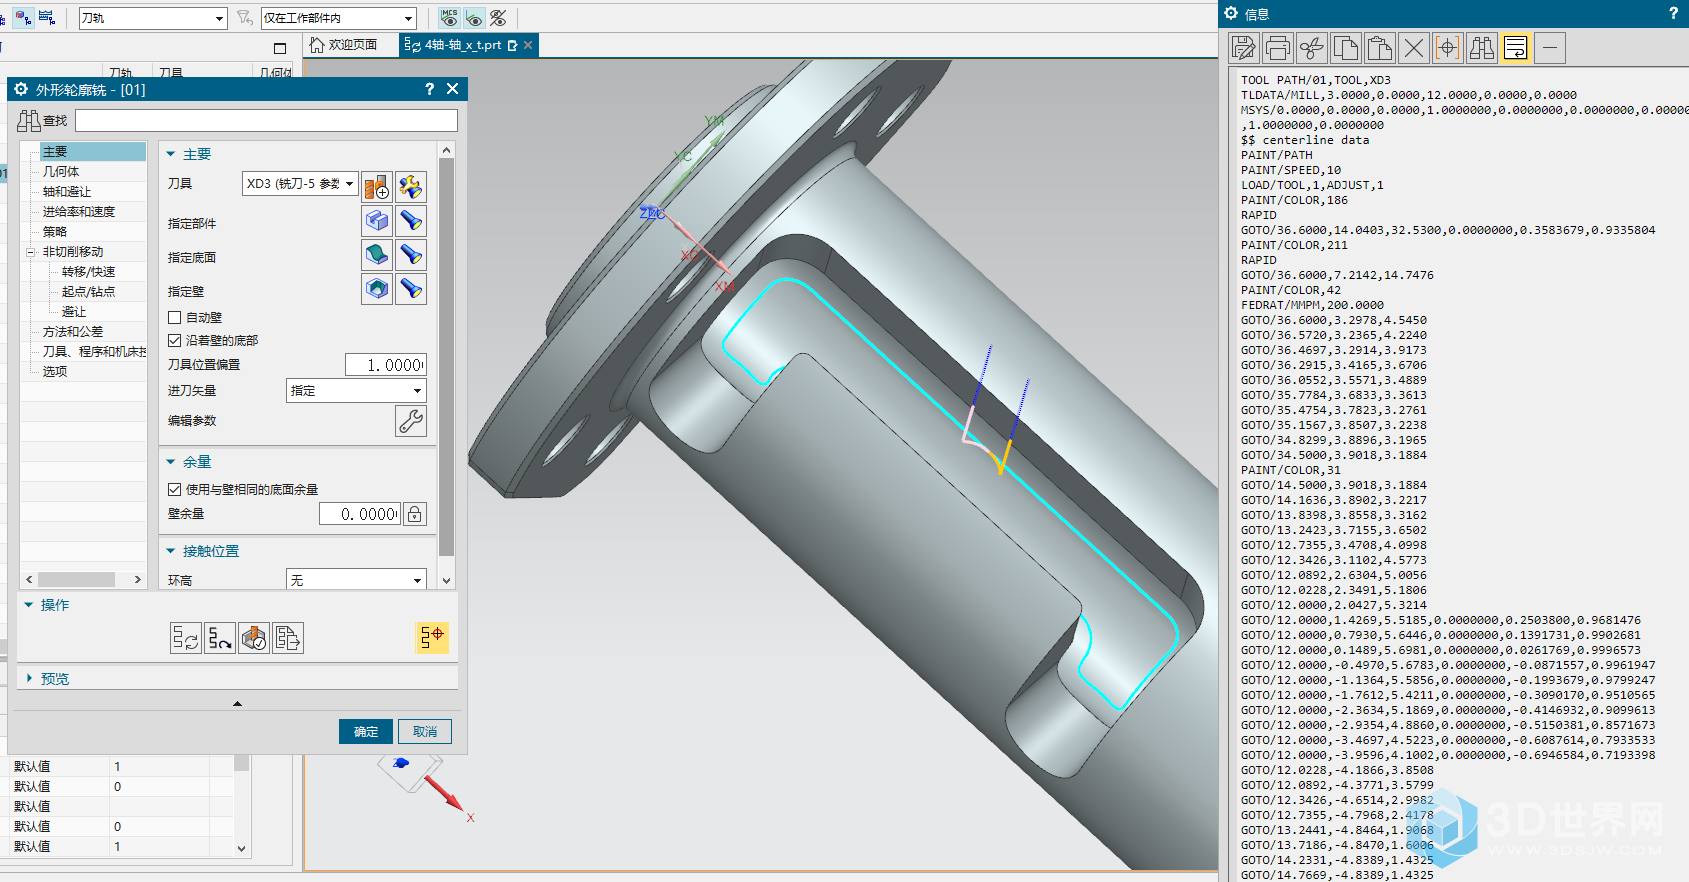Collapse the 接触位置 section
Image resolution: width=1689 pixels, height=882 pixels.
[171, 551]
